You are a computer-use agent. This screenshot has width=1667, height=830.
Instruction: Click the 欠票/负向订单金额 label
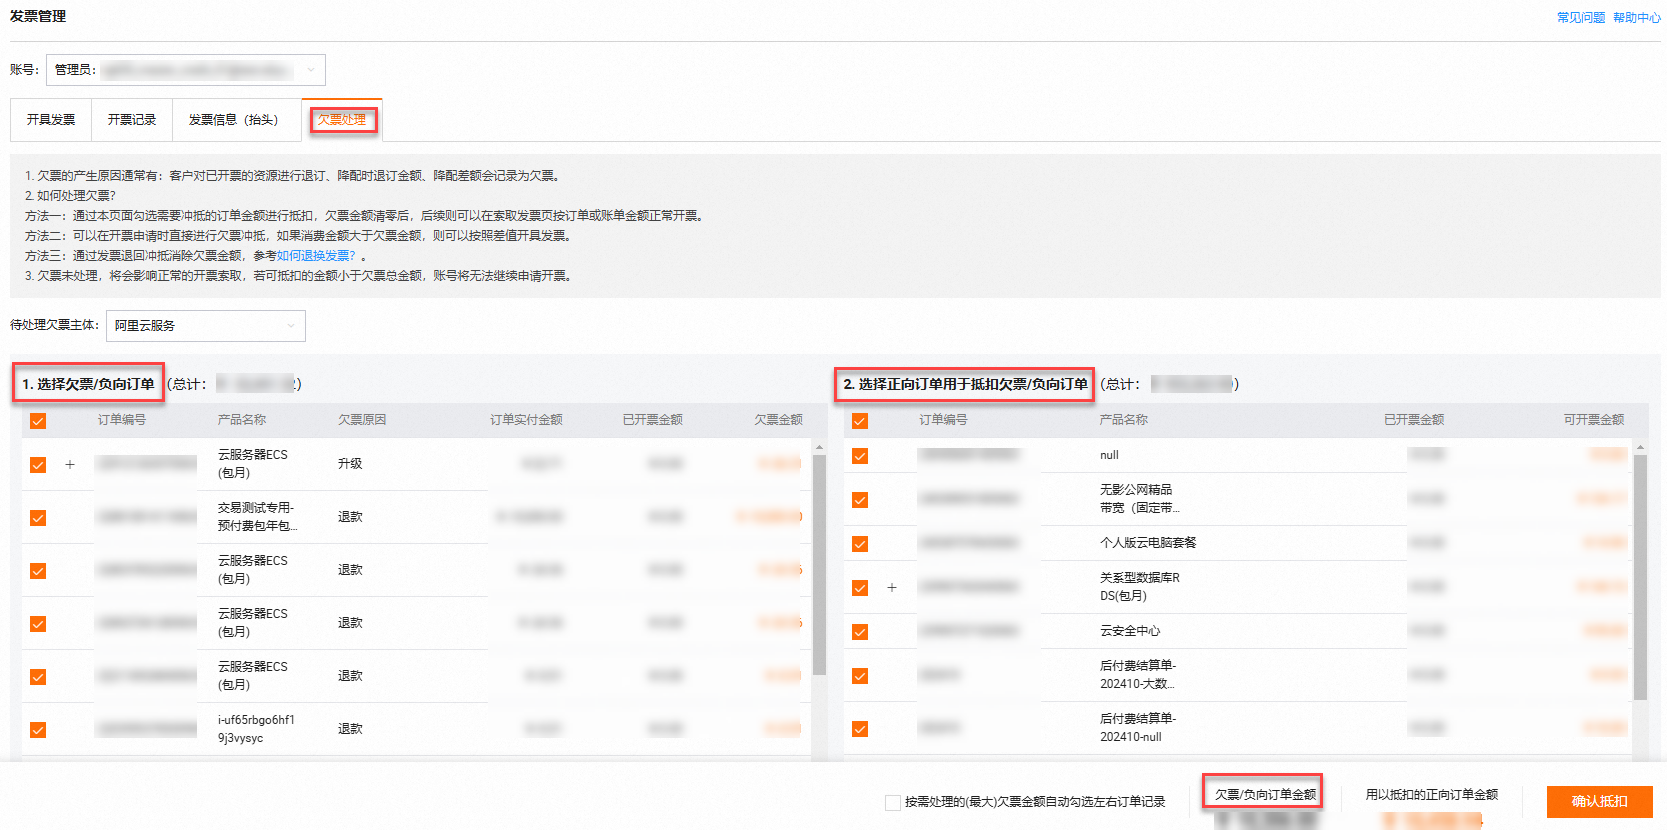point(1265,795)
